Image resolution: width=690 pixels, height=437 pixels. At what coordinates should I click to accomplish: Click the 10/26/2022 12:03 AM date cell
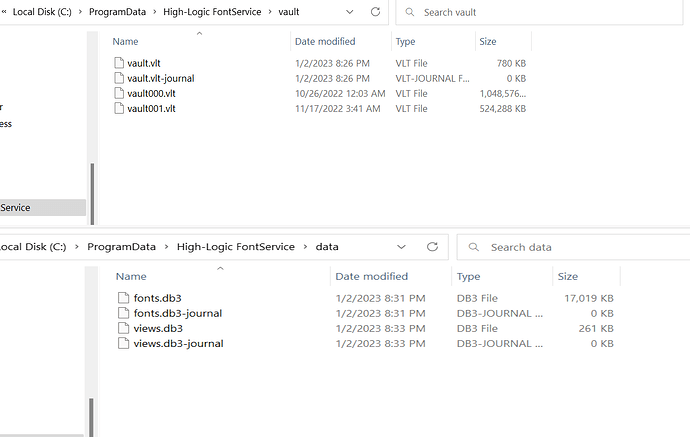coord(340,93)
